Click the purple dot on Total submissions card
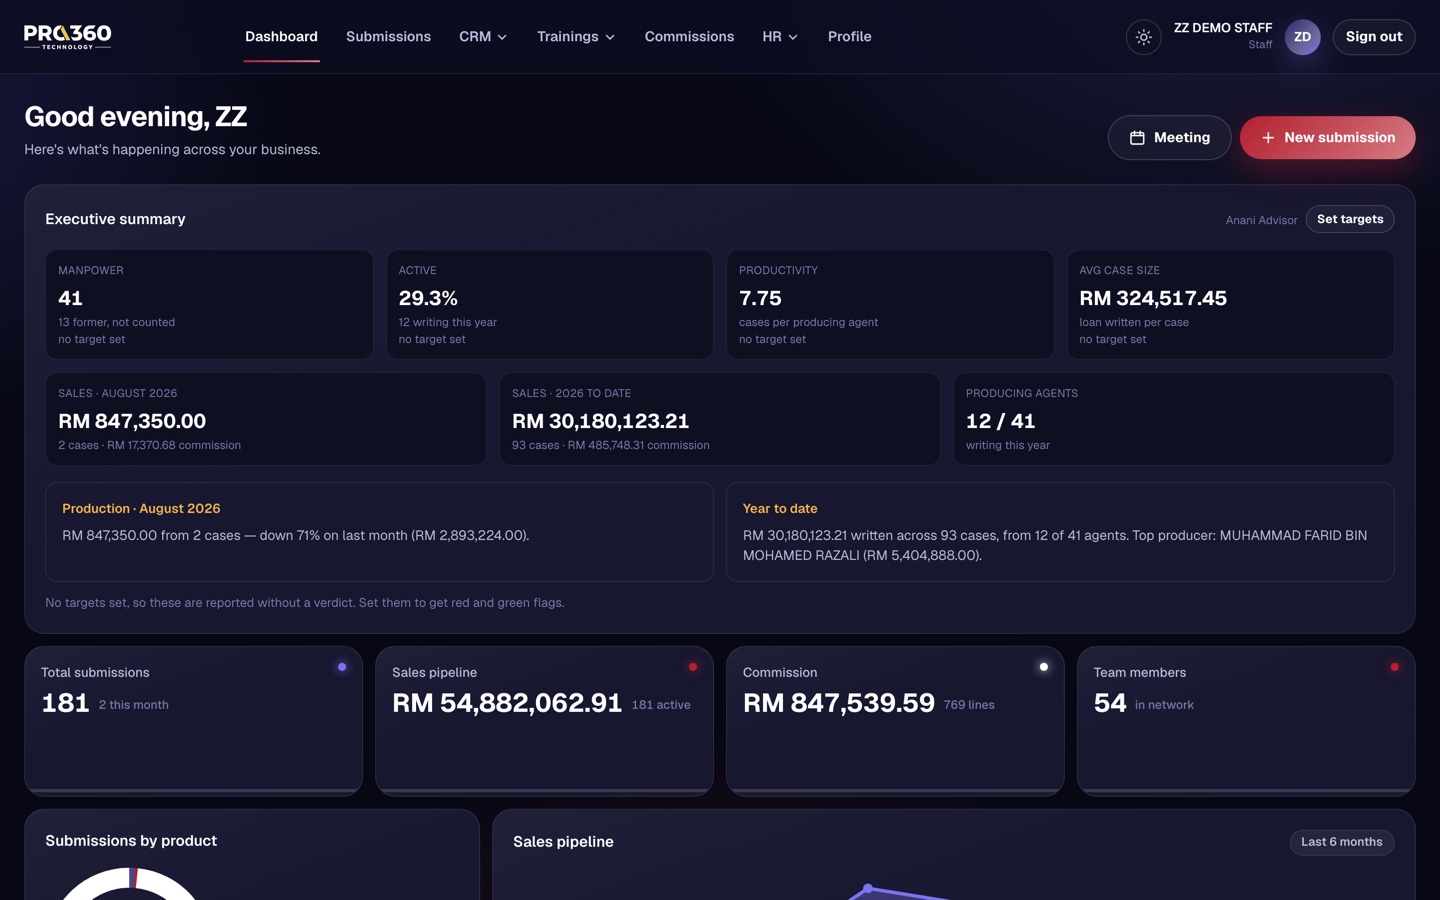The width and height of the screenshot is (1440, 900). pos(342,667)
